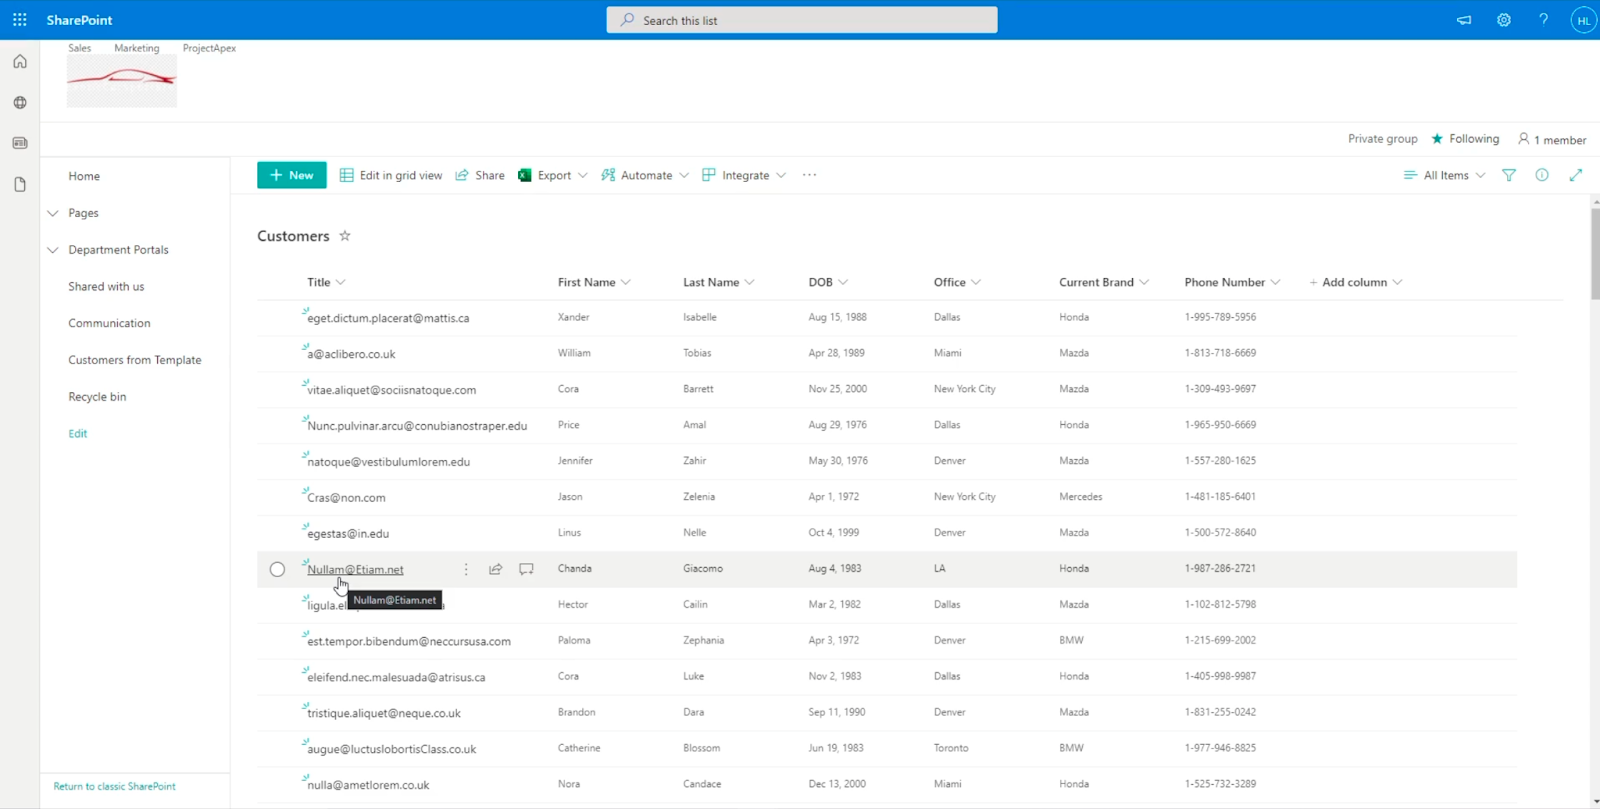Return to classic SharePoint link
Viewport: 1600px width, 809px height.
(x=114, y=786)
